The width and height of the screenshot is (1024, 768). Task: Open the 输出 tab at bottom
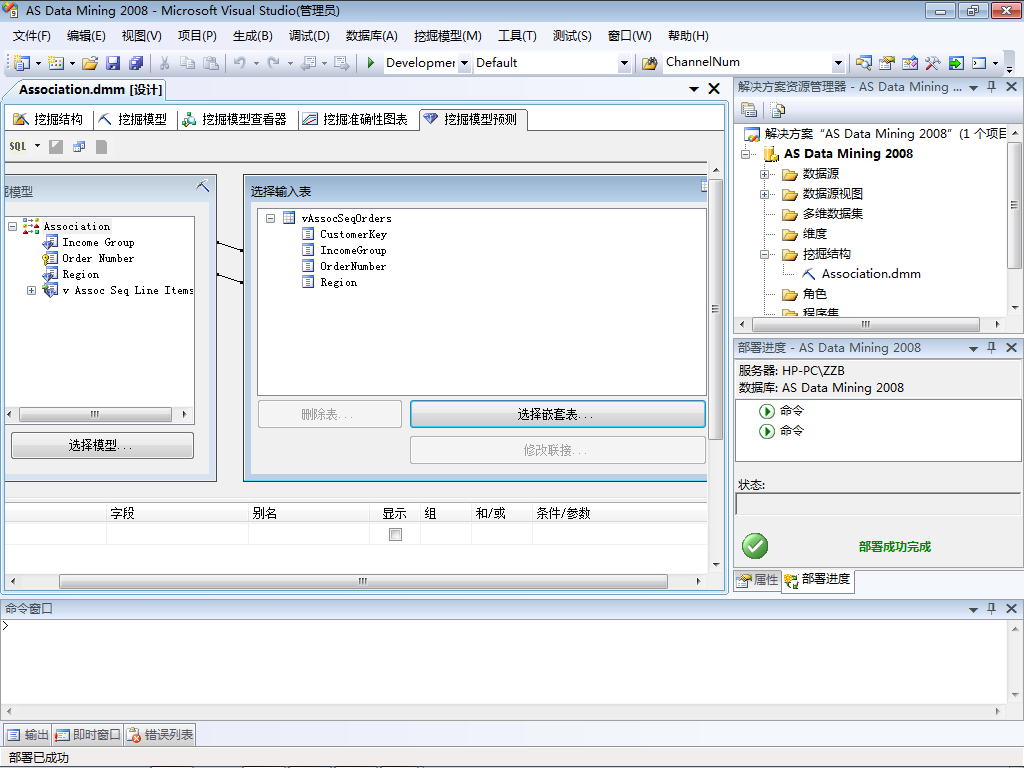pyautogui.click(x=28, y=735)
